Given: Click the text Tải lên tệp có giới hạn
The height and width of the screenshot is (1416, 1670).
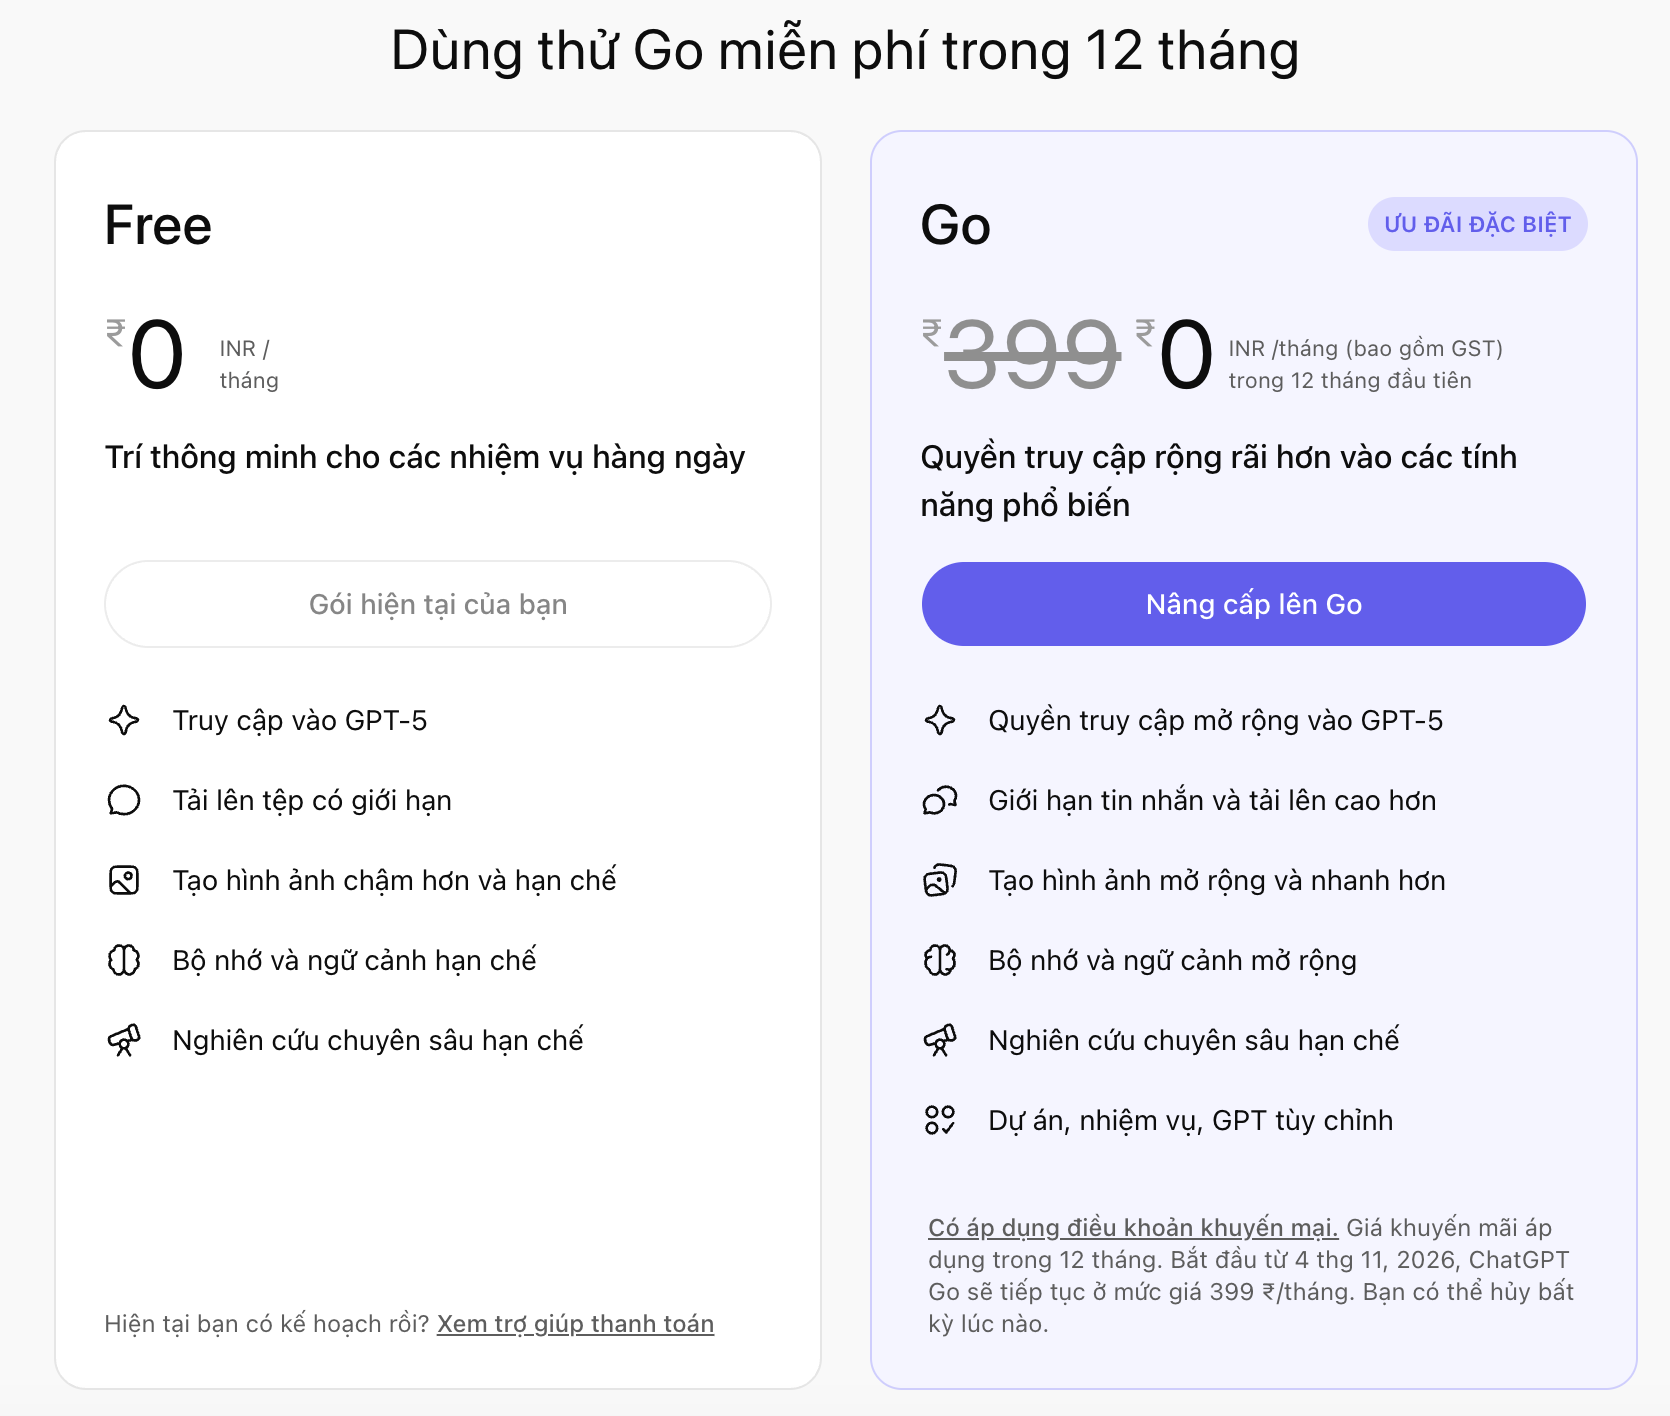Looking at the screenshot, I should [x=312, y=801].
